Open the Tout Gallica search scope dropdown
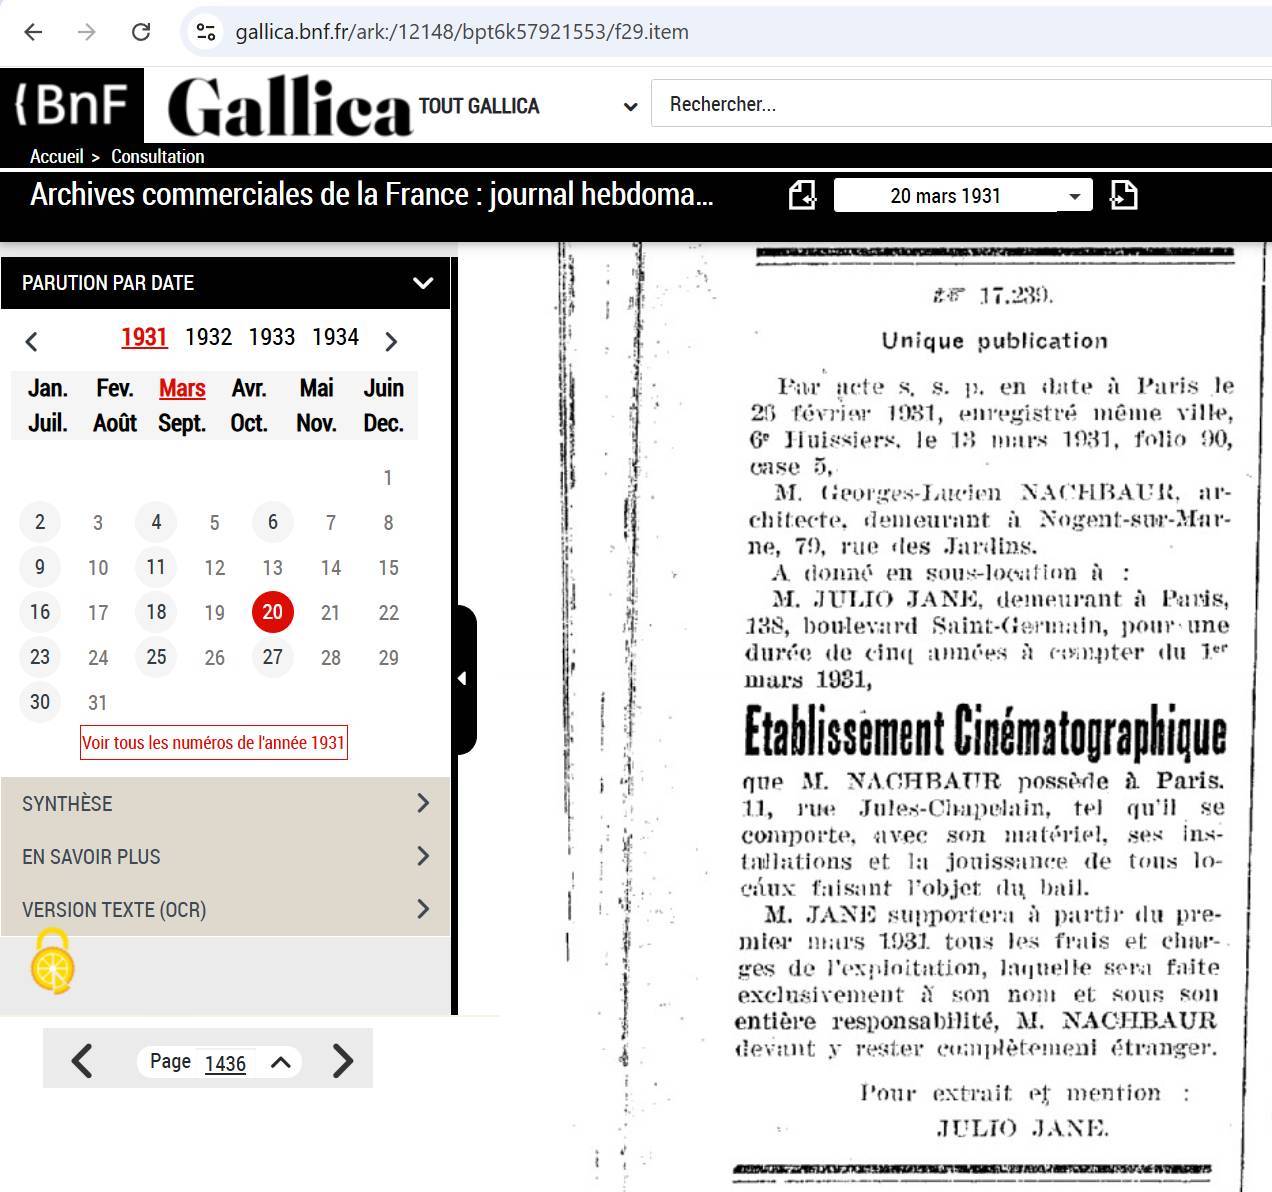The height and width of the screenshot is (1192, 1272). click(629, 106)
